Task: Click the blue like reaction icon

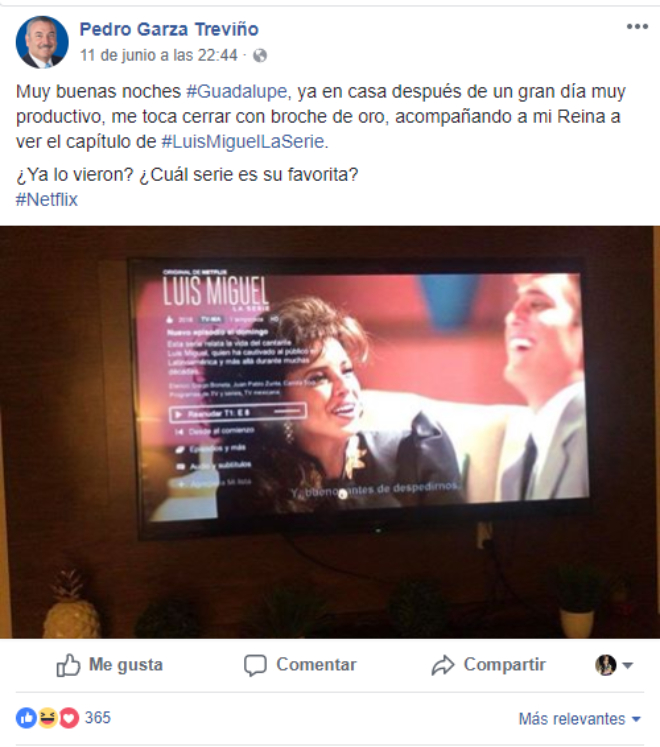Action: [x=26, y=717]
